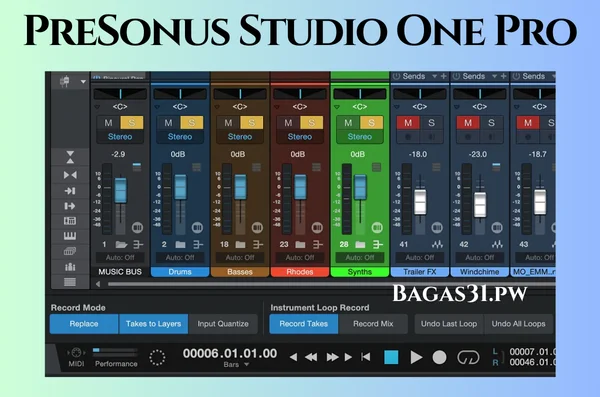This screenshot has width=600, height=397.
Task: Select the Replace record mode
Action: [x=84, y=324]
